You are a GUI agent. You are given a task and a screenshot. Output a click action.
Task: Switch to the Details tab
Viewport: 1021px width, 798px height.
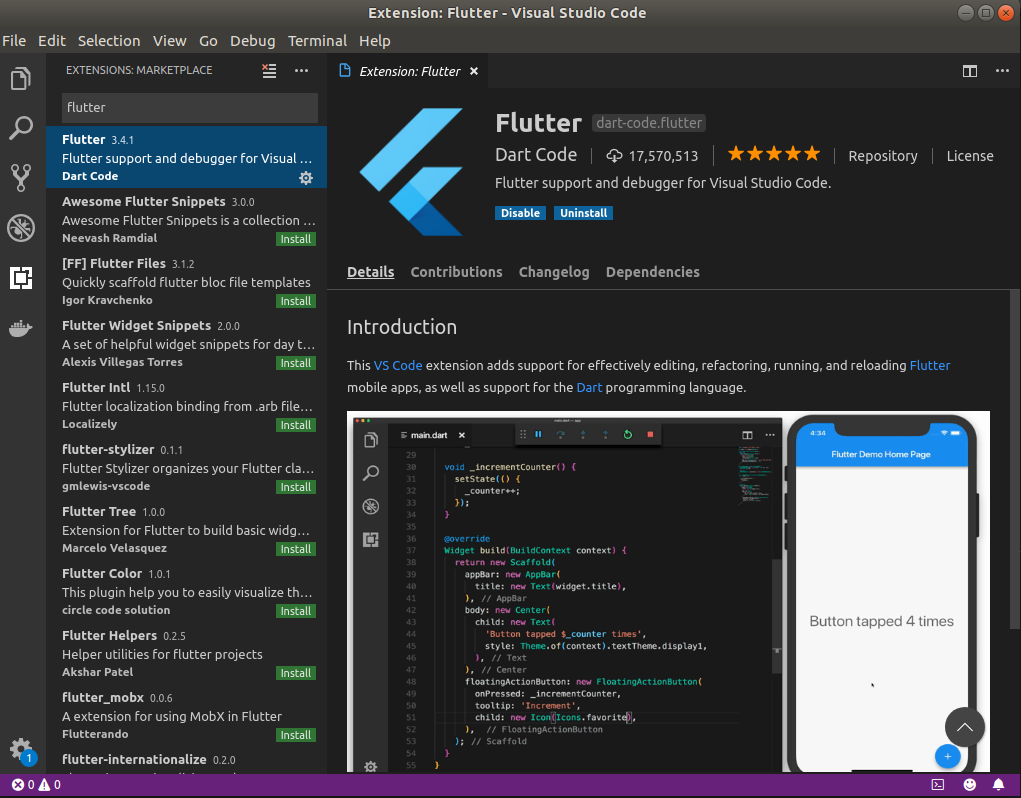click(371, 271)
